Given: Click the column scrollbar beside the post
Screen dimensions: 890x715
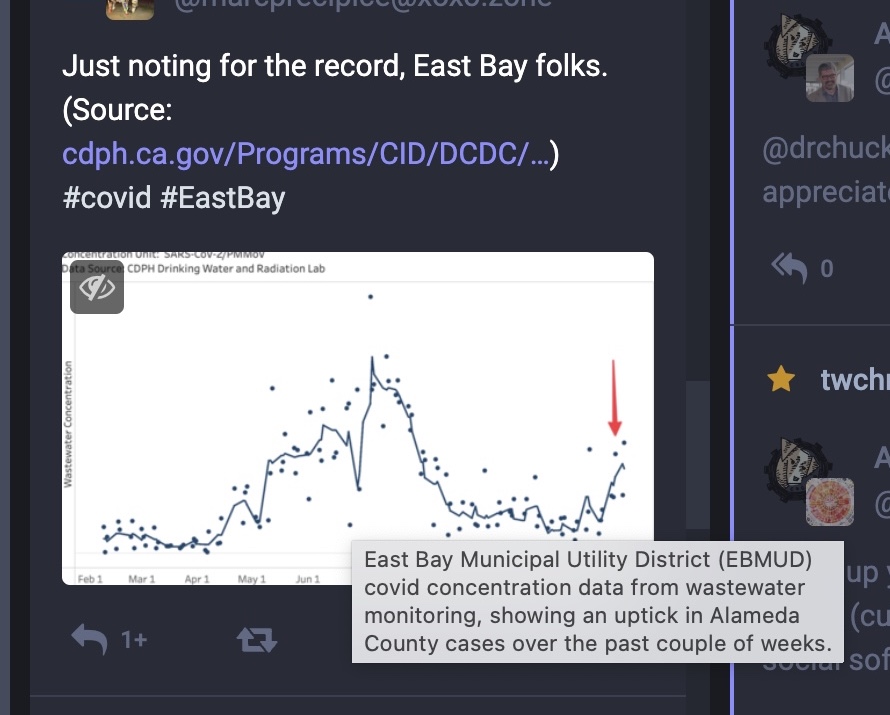Looking at the screenshot, I should point(698,454).
